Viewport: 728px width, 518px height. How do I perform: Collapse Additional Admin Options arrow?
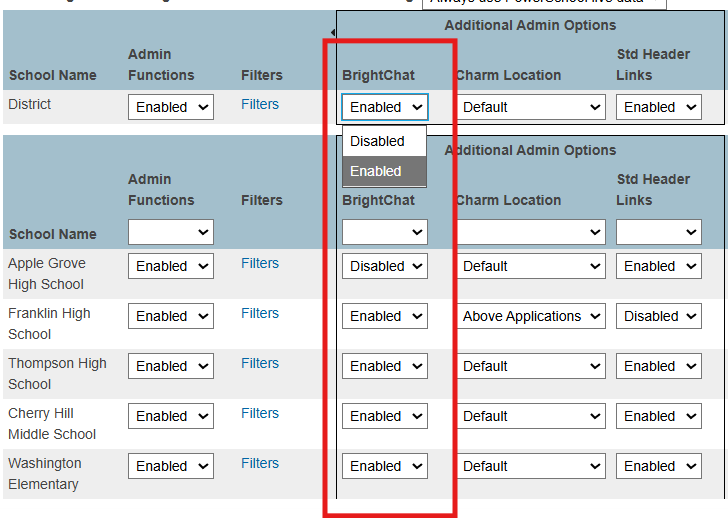(x=333, y=32)
